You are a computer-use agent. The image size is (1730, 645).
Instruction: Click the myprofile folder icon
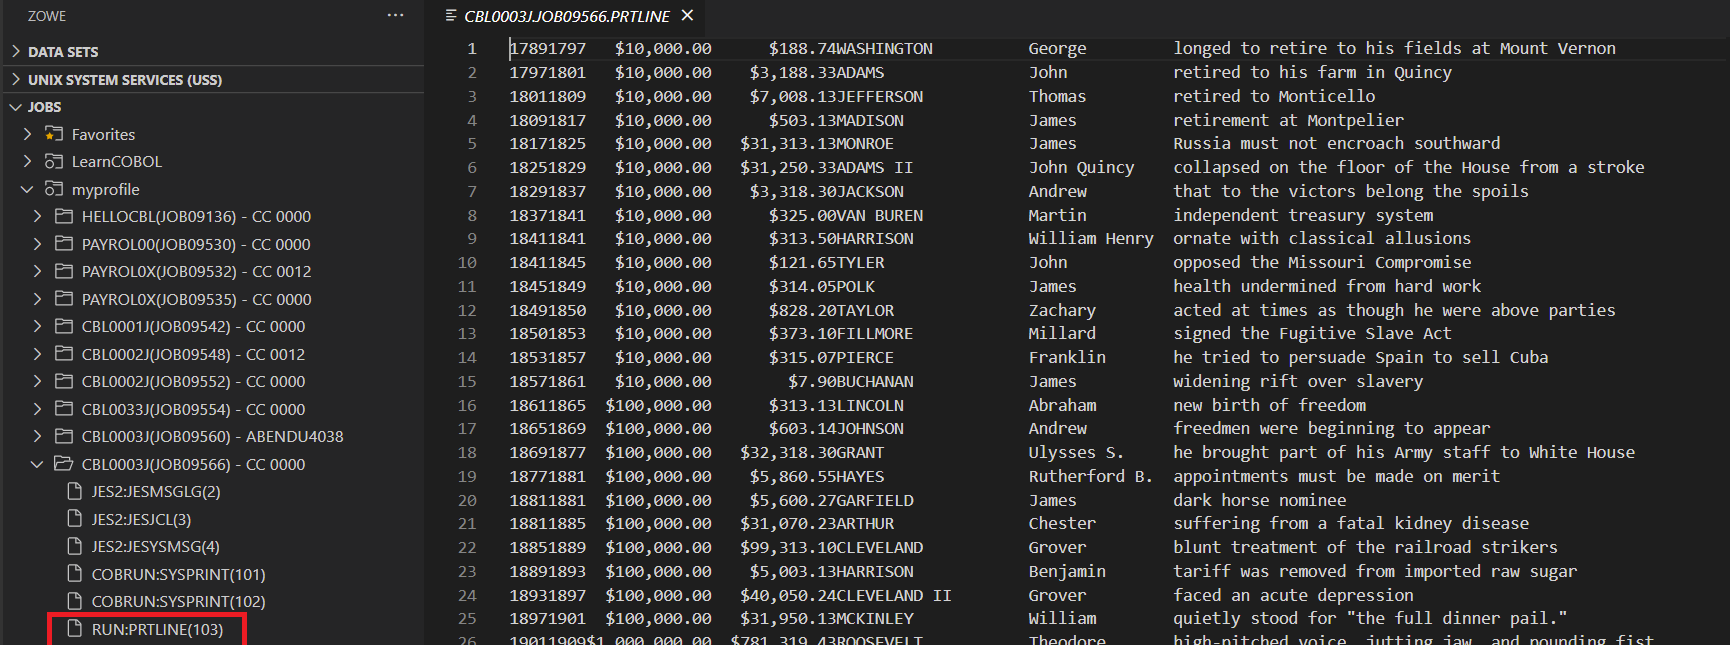(x=54, y=189)
